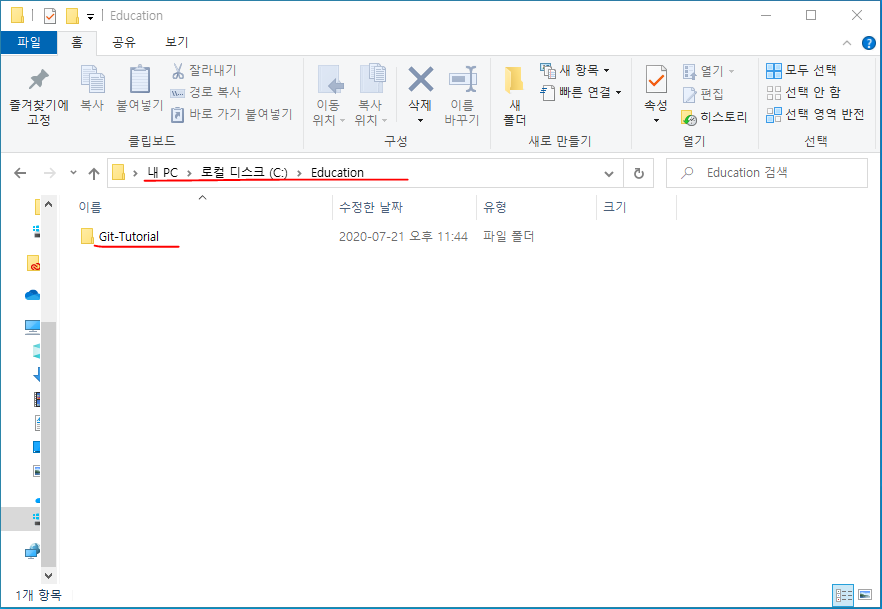
Task: Open recent locations dropdown arrow
Action: click(73, 173)
